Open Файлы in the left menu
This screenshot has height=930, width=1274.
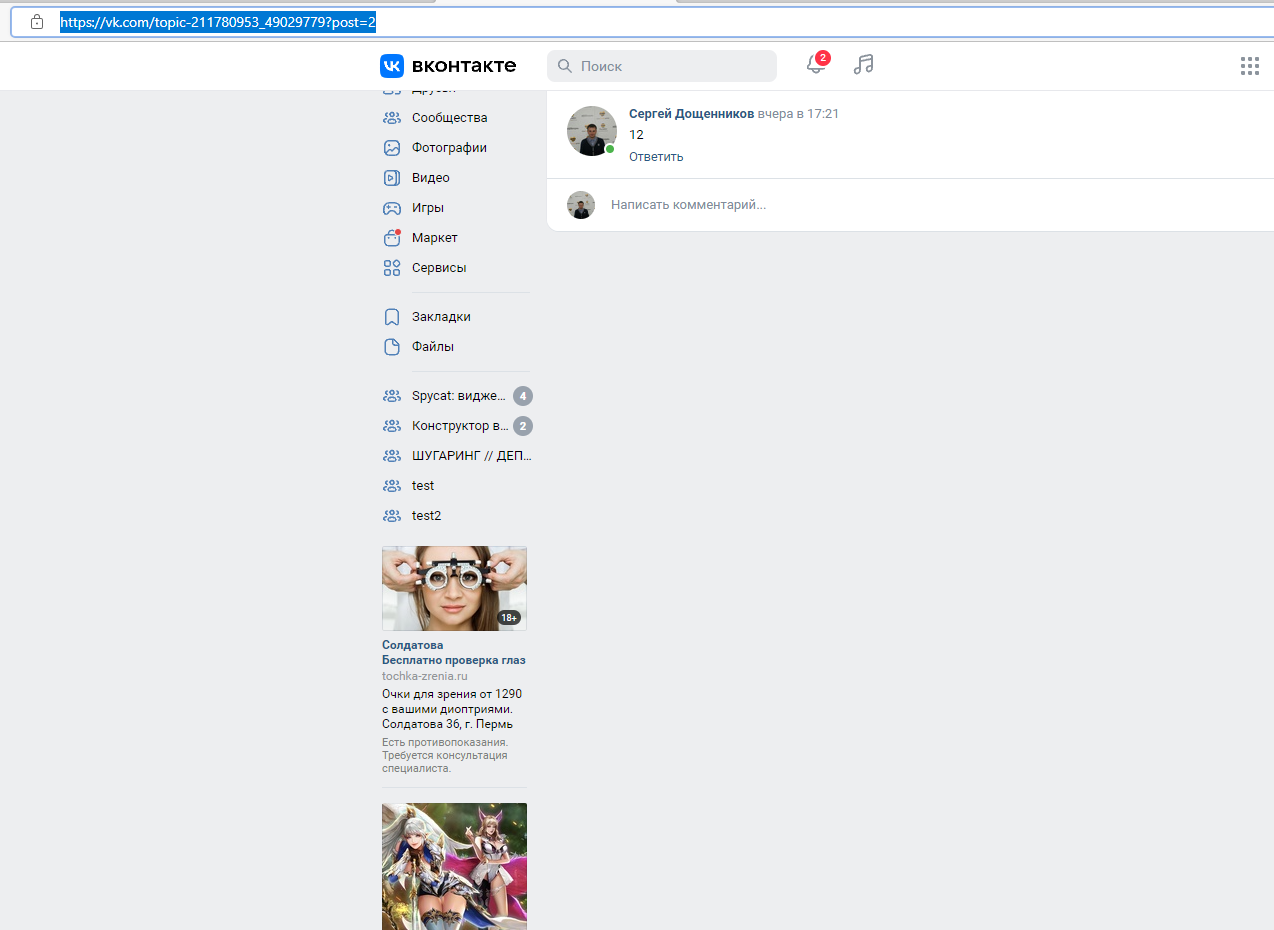(x=432, y=347)
